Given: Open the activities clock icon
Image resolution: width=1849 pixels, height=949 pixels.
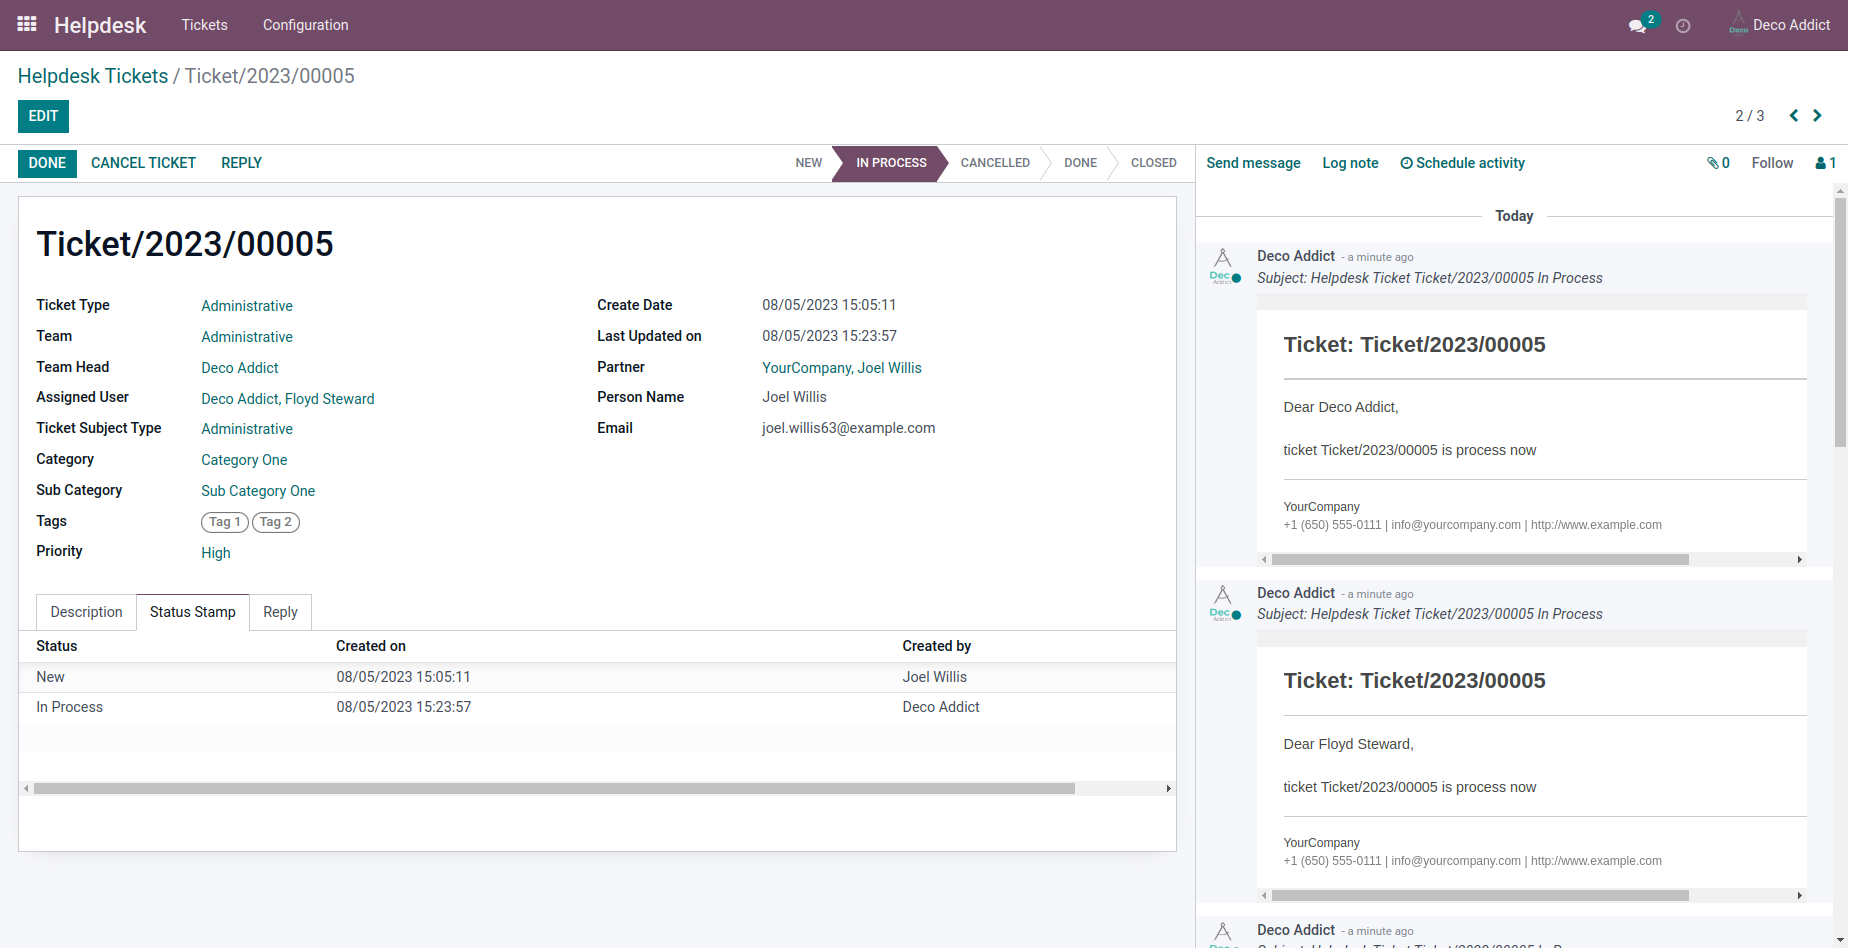Looking at the screenshot, I should (1683, 26).
